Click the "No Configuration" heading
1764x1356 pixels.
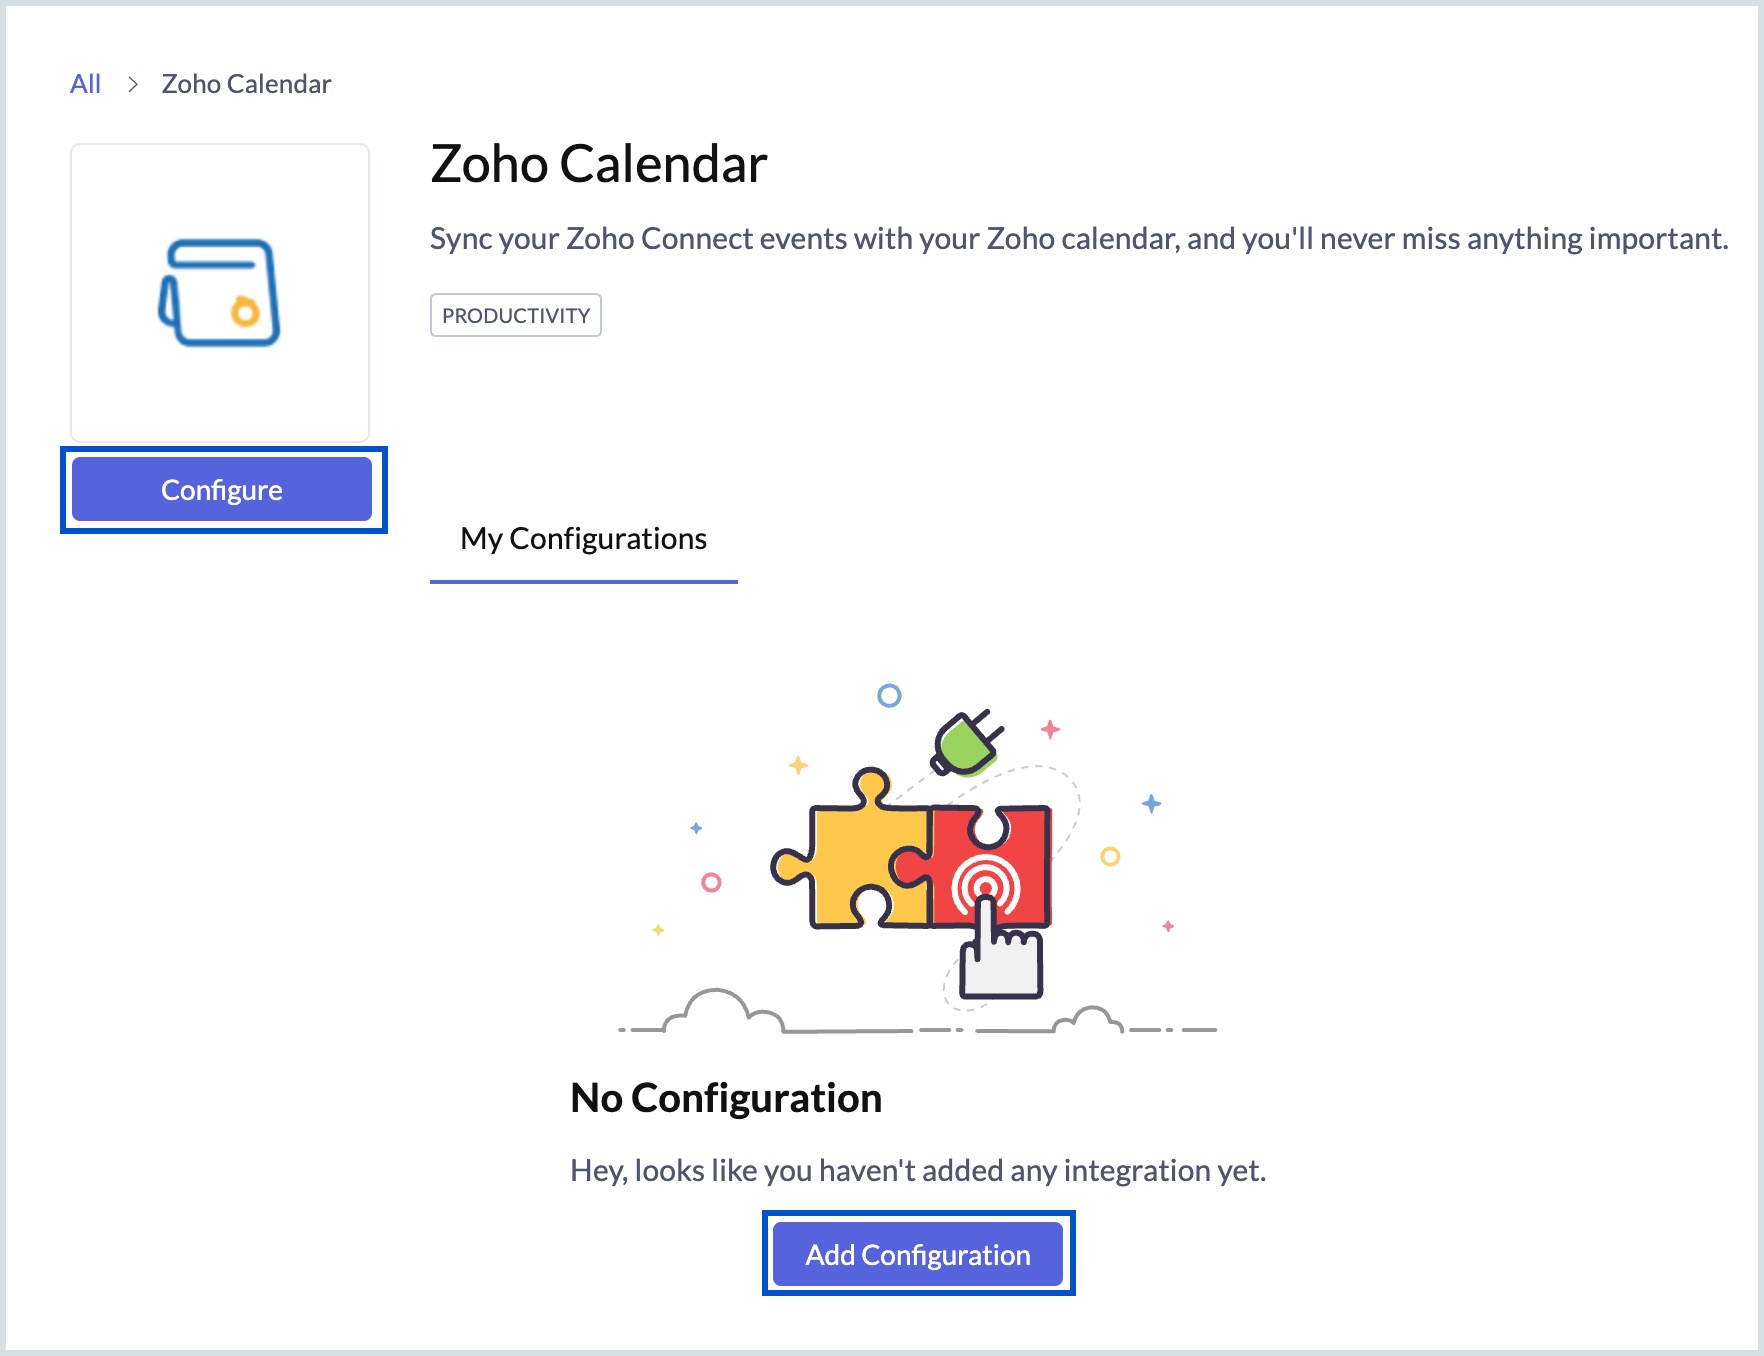(726, 1098)
